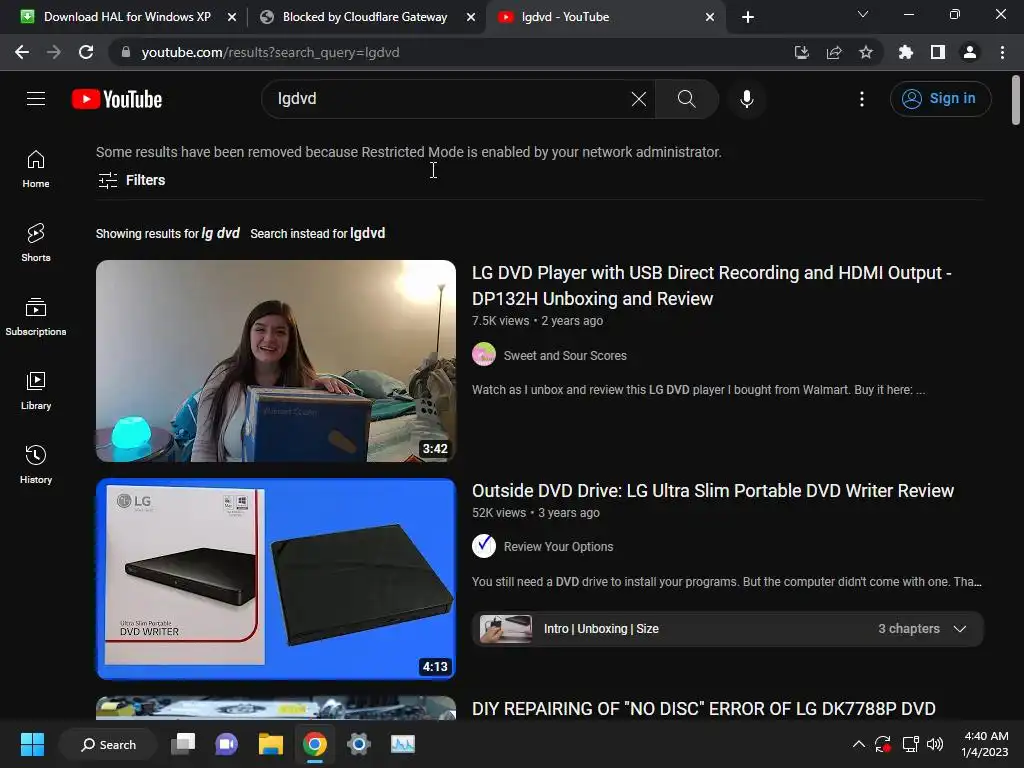View site info via the lock icon
The height and width of the screenshot is (768, 1024).
[127, 52]
